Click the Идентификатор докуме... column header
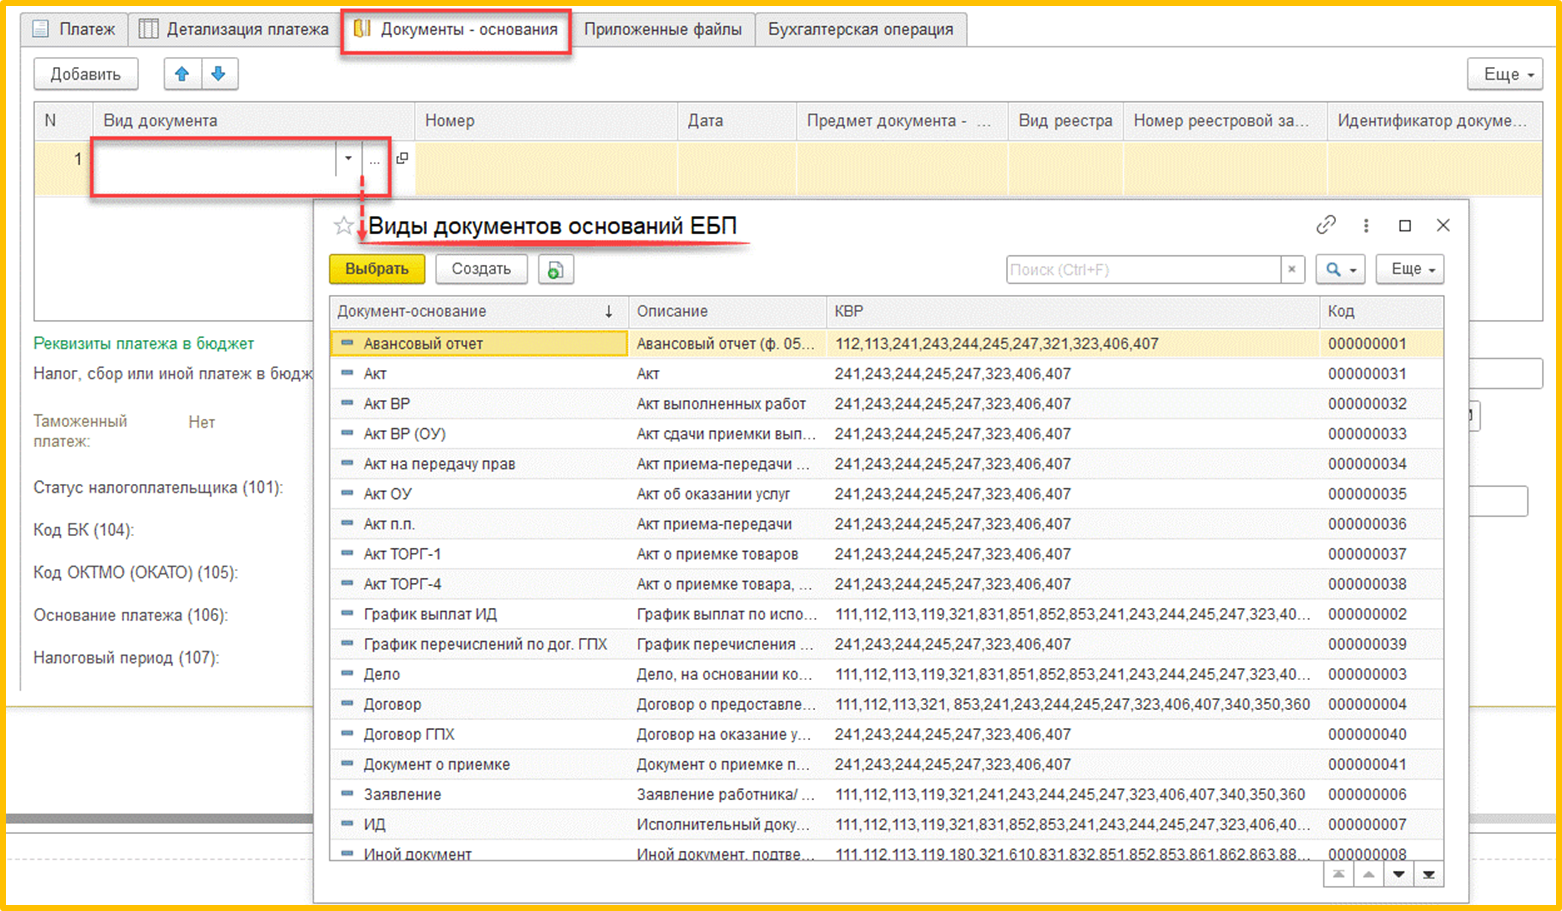This screenshot has height=911, width=1562. click(1434, 120)
